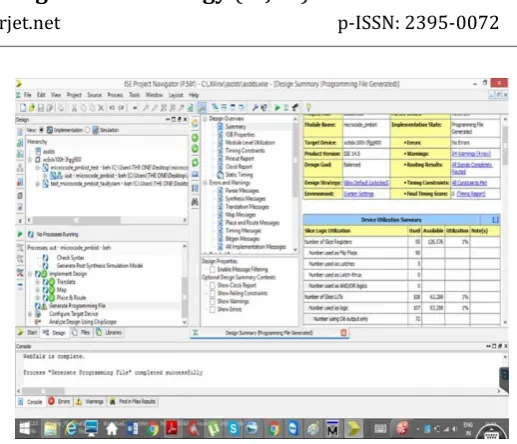
Task: Select Check Syntax process
Action: (70, 258)
